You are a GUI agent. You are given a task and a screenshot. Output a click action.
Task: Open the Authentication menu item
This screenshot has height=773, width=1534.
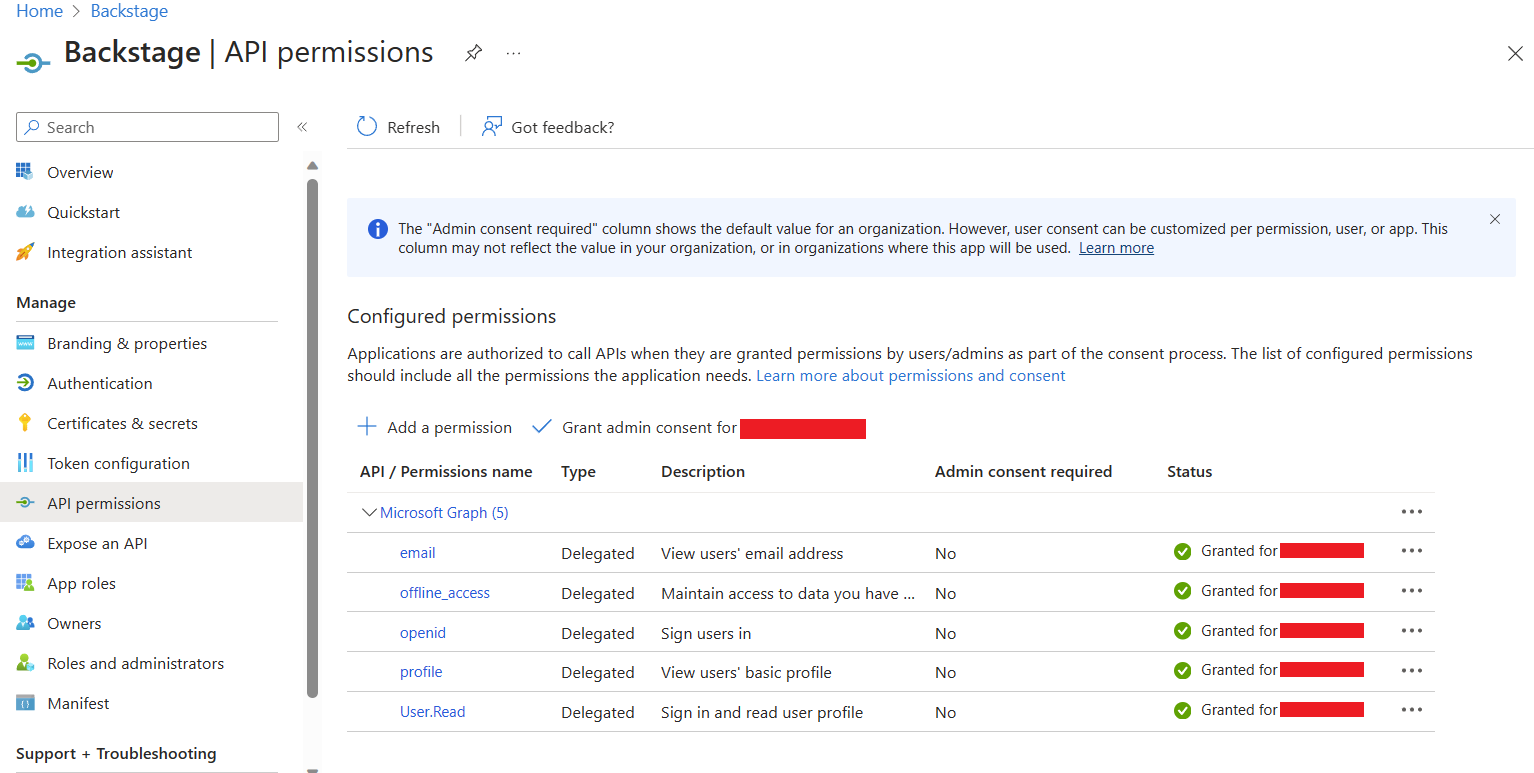(100, 383)
